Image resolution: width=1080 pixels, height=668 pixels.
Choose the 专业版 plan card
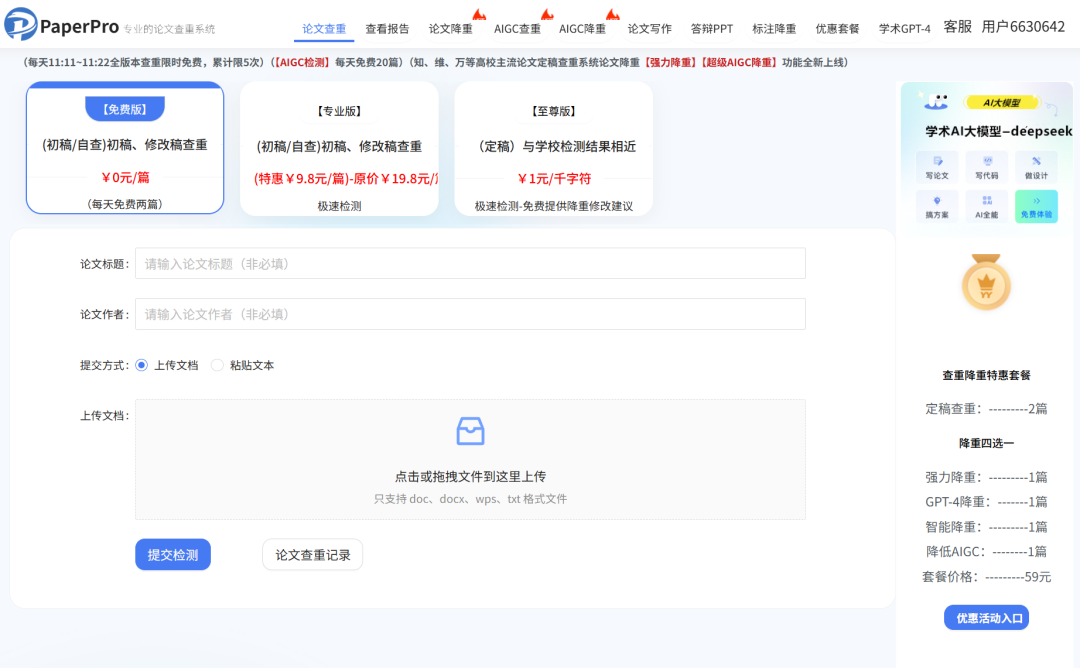point(339,148)
